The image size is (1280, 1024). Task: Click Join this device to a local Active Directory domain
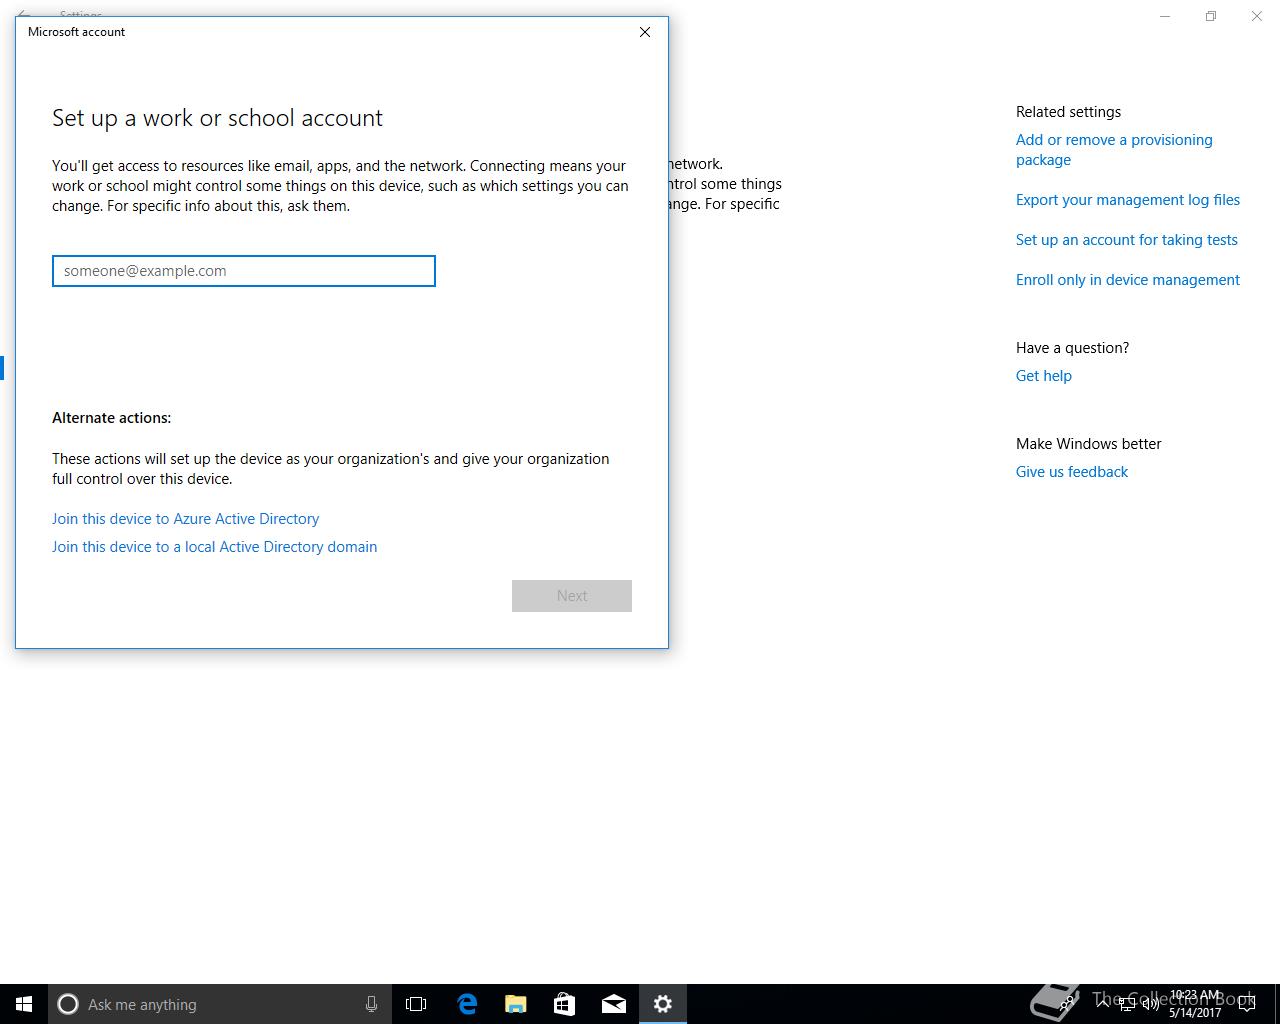pyautogui.click(x=214, y=547)
